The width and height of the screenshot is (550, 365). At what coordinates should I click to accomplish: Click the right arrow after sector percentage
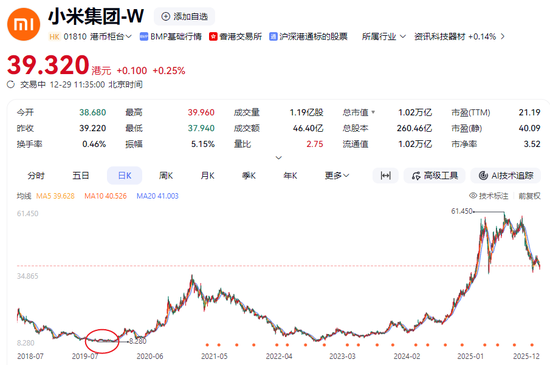coord(503,36)
